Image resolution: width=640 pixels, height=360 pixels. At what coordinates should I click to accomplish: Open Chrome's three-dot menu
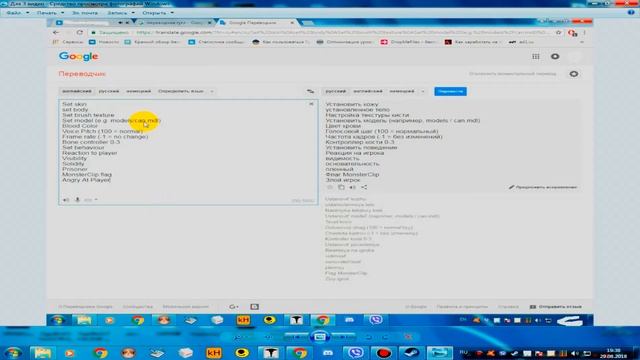(584, 33)
